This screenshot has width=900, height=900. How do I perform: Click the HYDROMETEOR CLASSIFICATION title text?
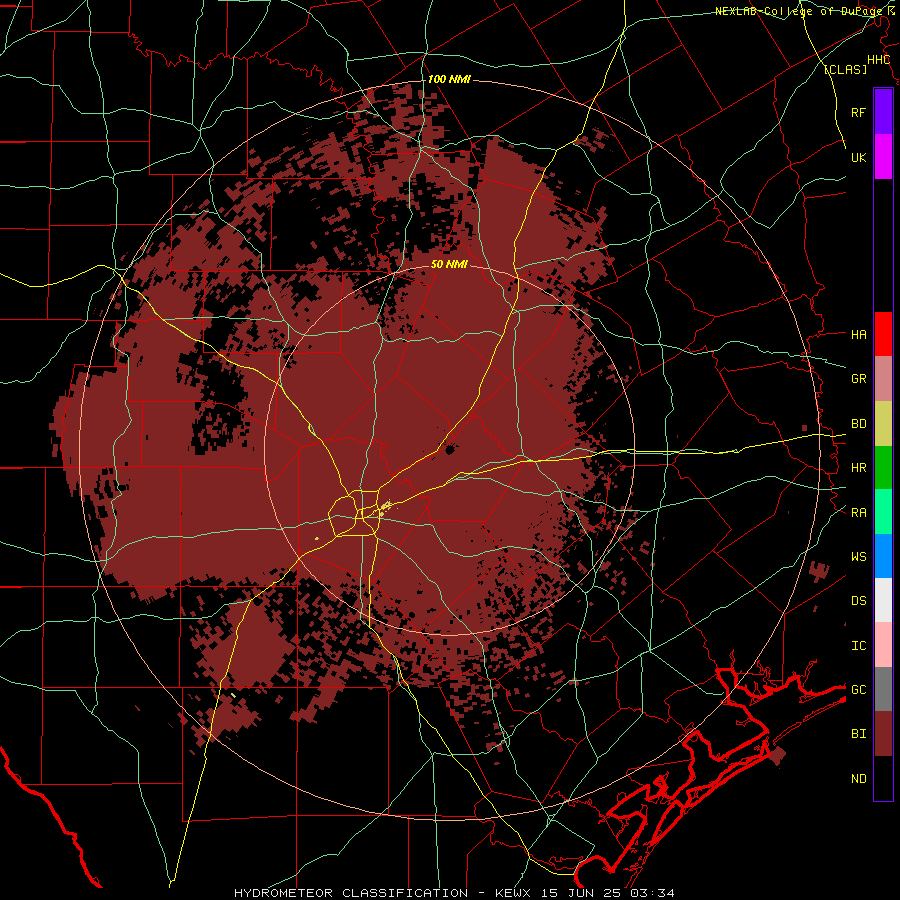pos(351,893)
